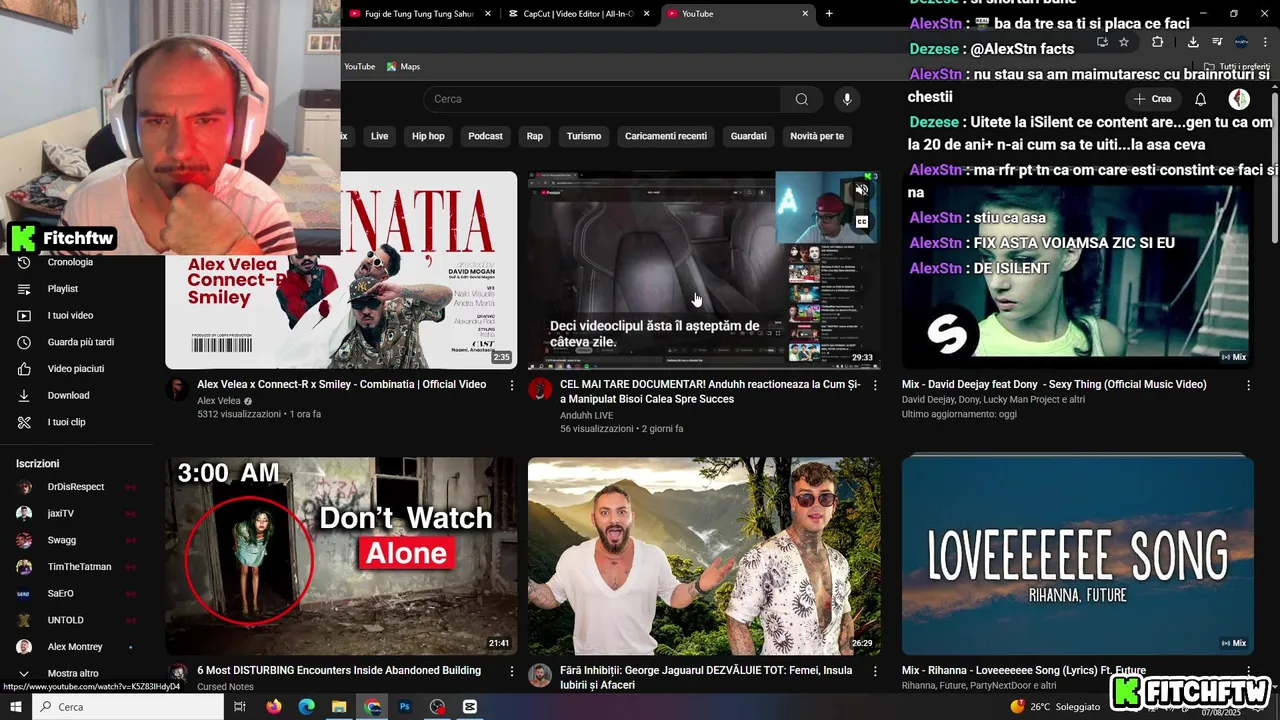
Task: Open Windows Start menu
Action: click(x=16, y=707)
